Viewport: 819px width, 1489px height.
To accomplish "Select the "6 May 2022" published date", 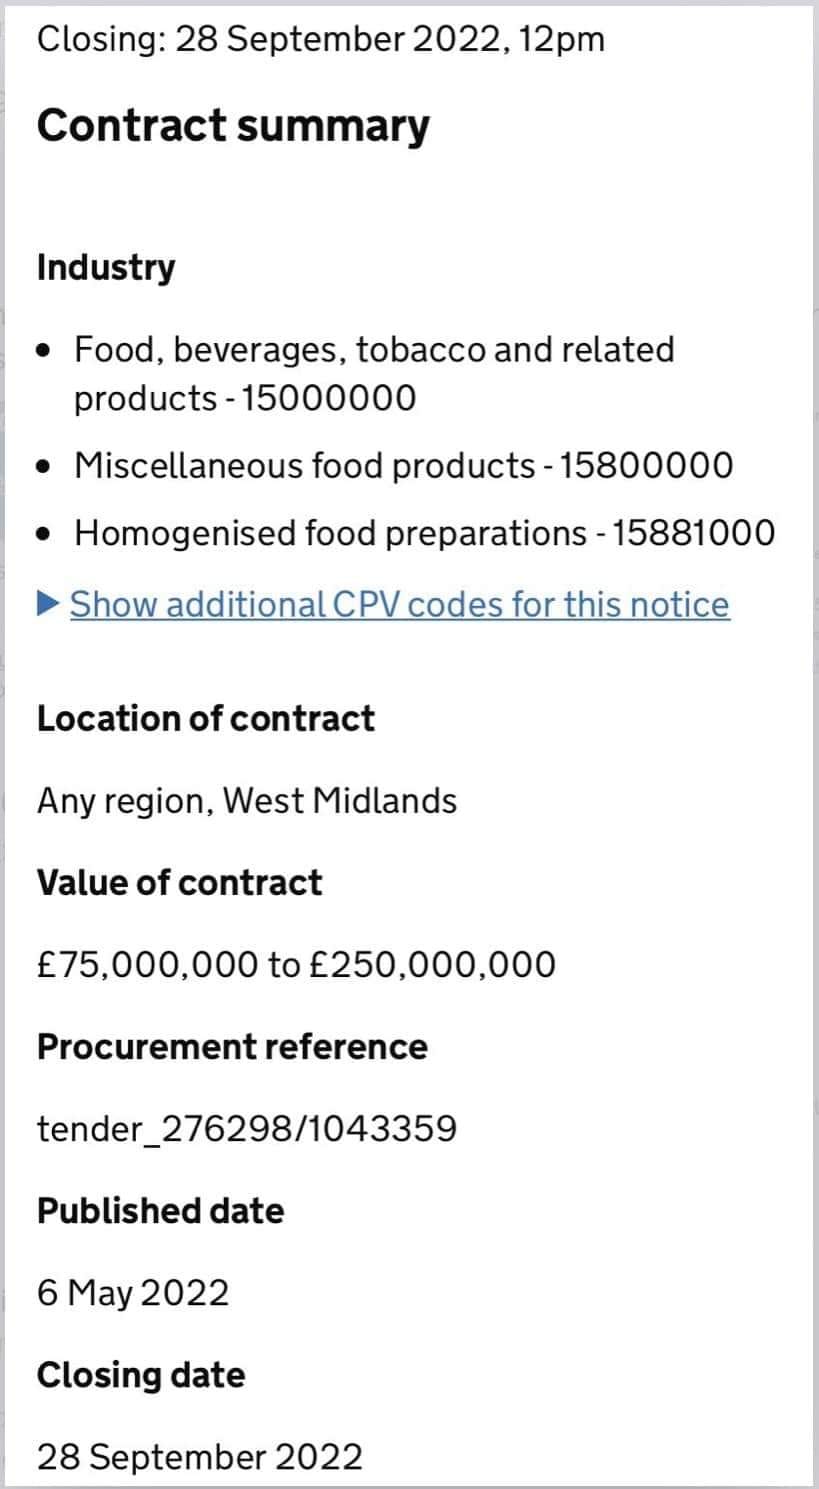I will click(133, 1293).
